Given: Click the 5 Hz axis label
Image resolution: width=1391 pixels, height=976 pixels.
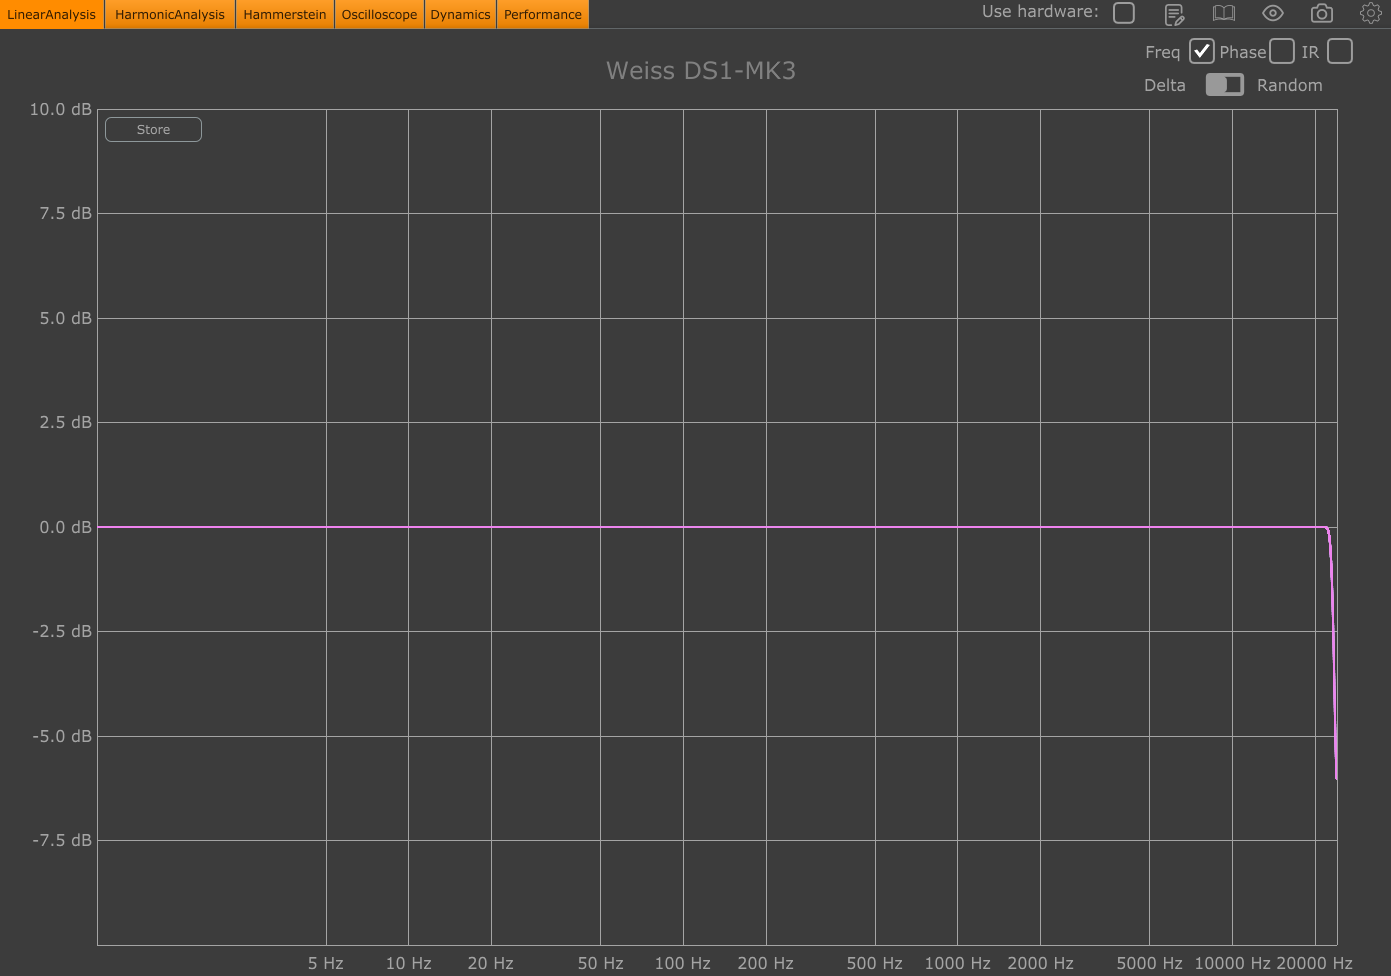Looking at the screenshot, I should pyautogui.click(x=326, y=963).
